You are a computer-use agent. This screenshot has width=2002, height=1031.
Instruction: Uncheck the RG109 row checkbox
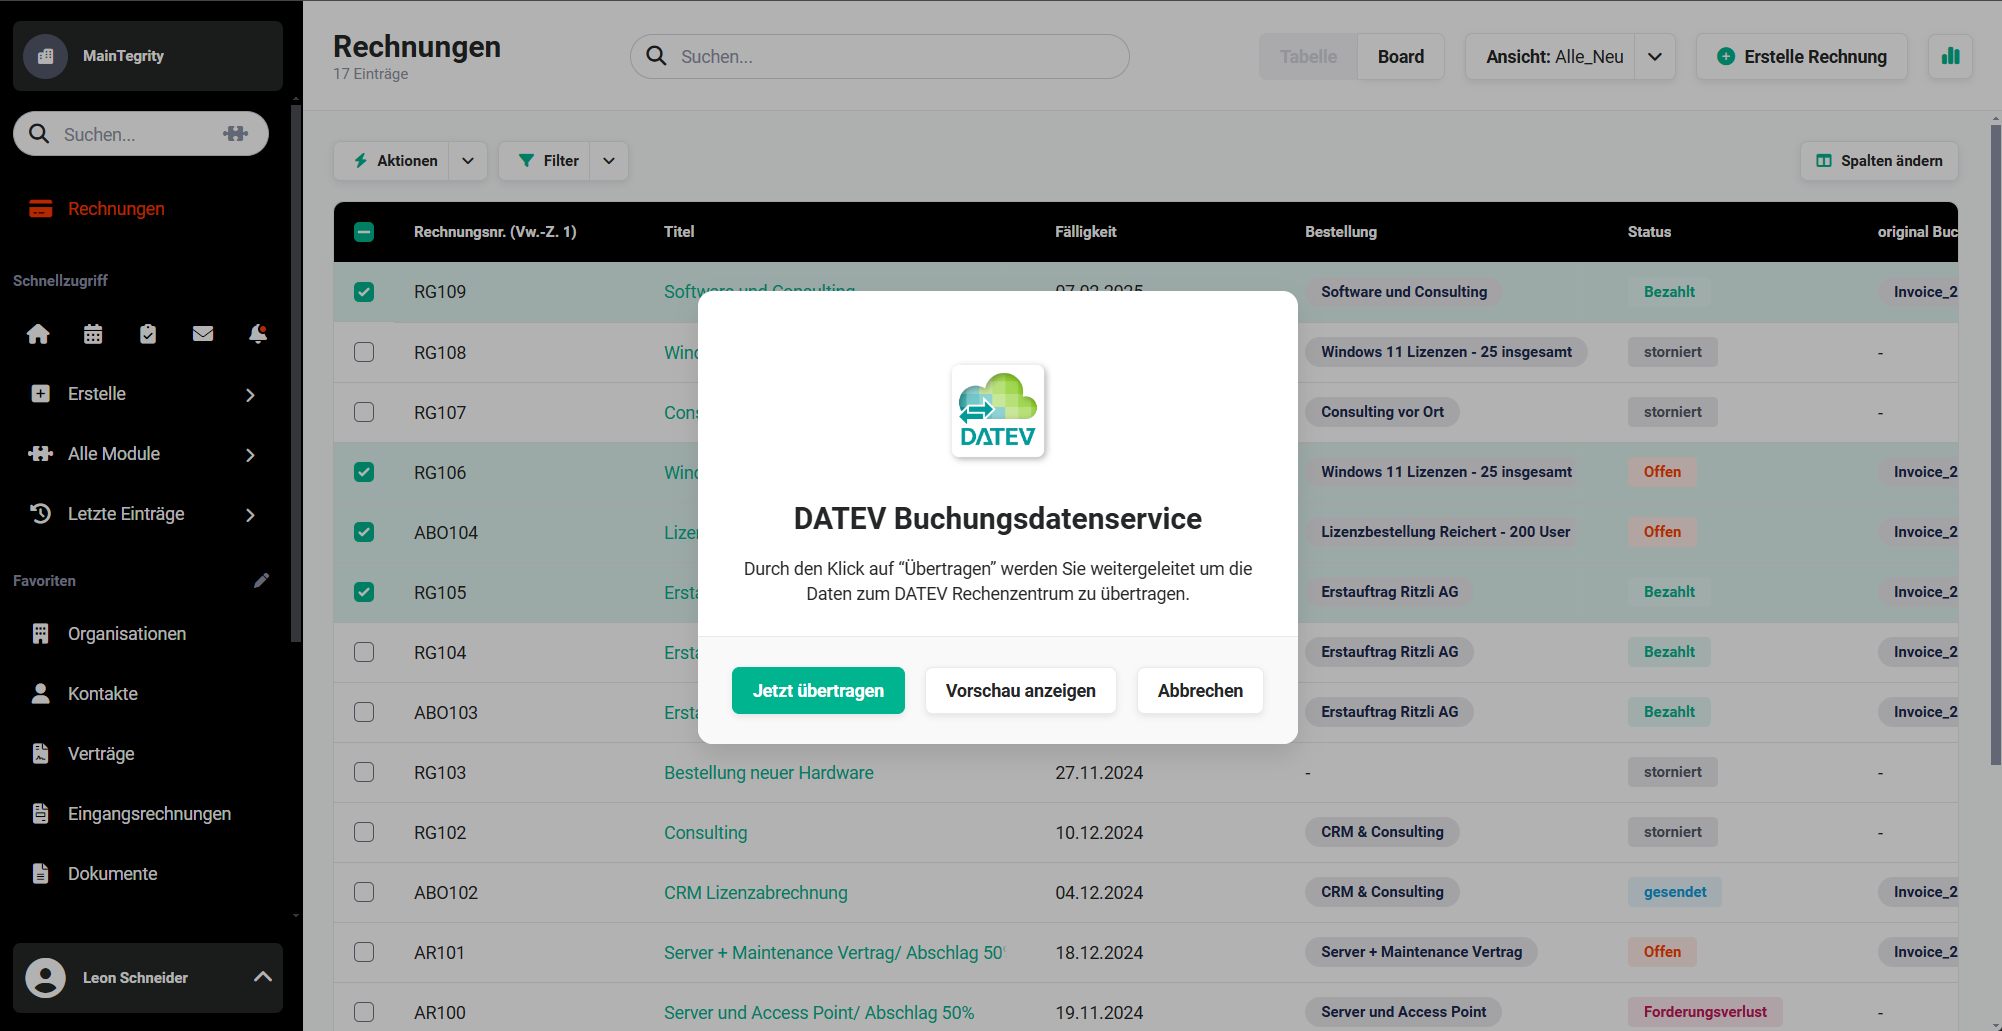point(364,292)
